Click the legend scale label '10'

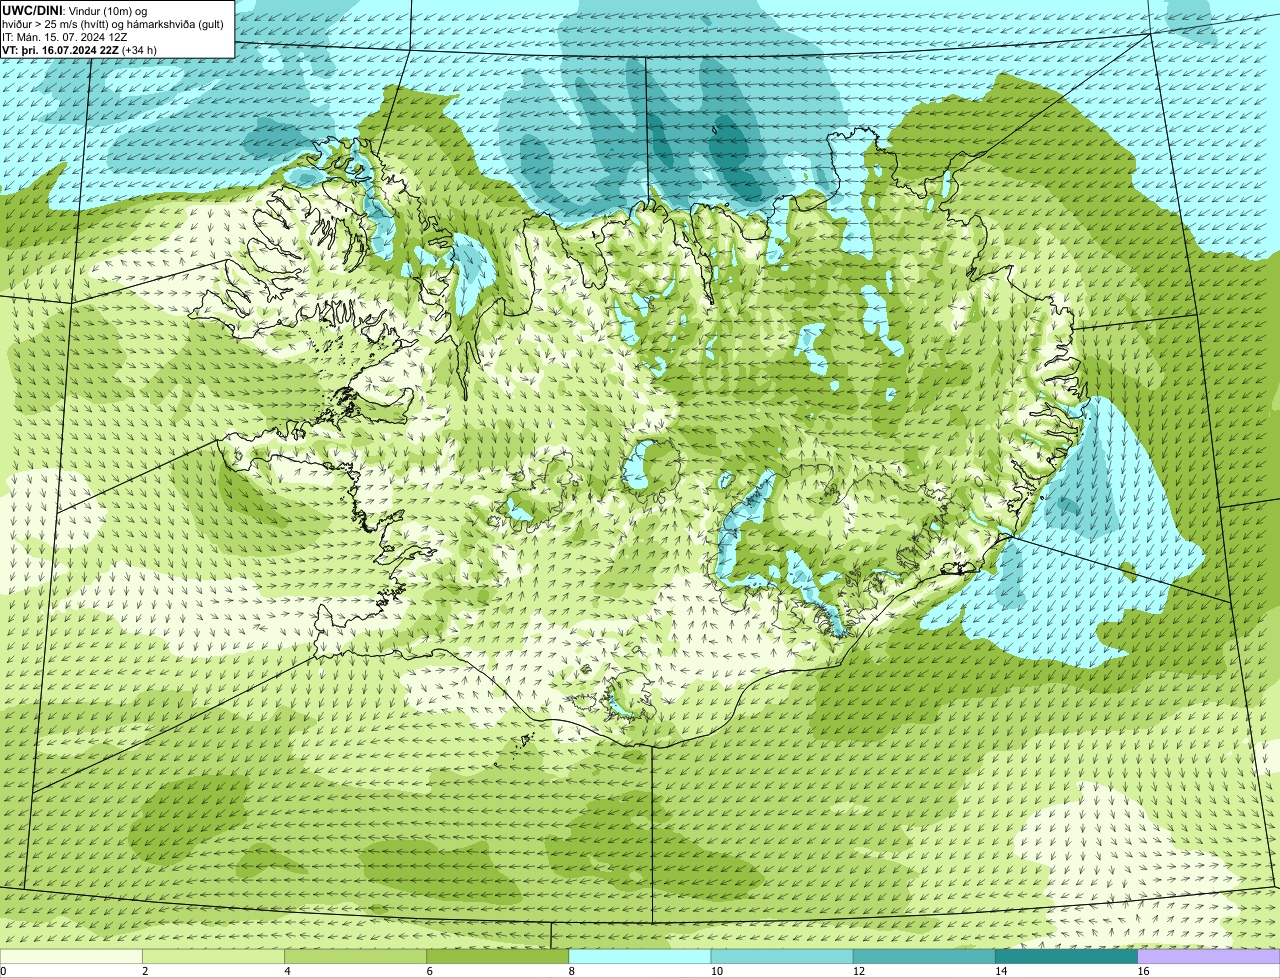[x=717, y=971]
